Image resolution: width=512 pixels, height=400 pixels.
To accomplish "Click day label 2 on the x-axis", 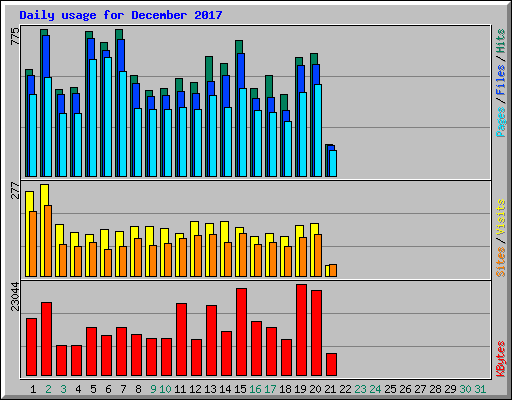I will [48, 389].
